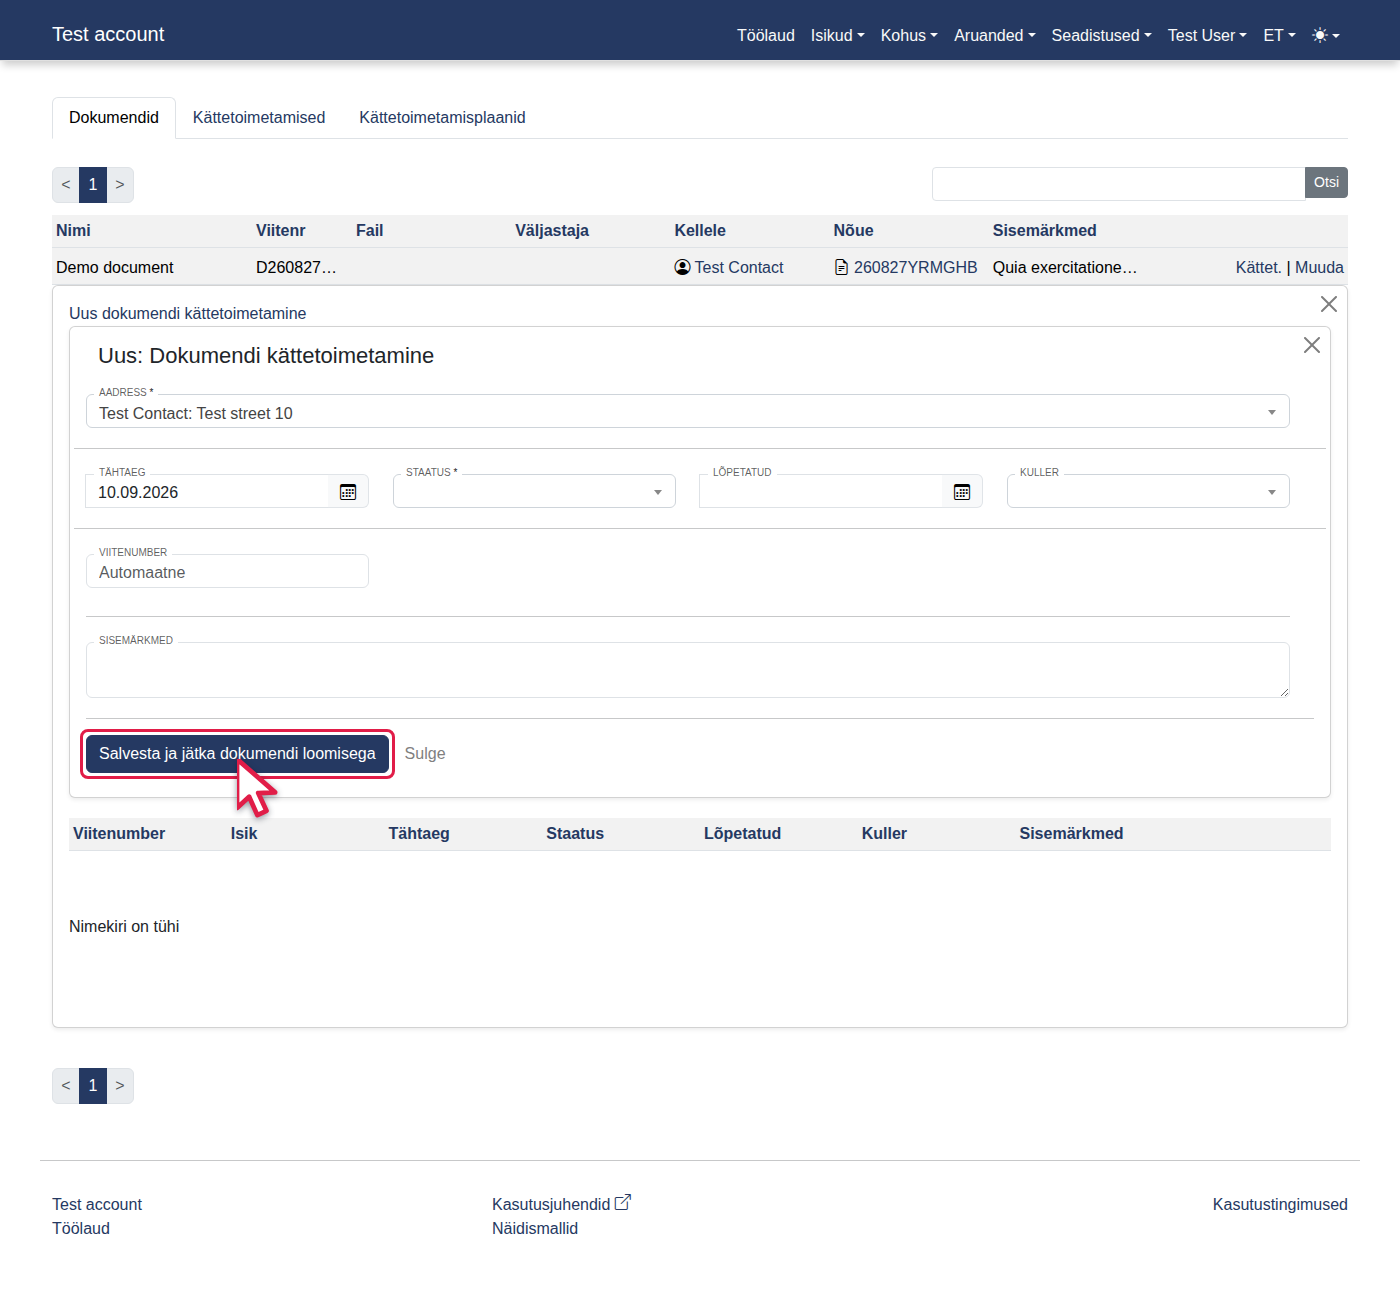Click bottom pagination previous page arrow
Screen dimensions: 1400x1301
(x=66, y=1085)
